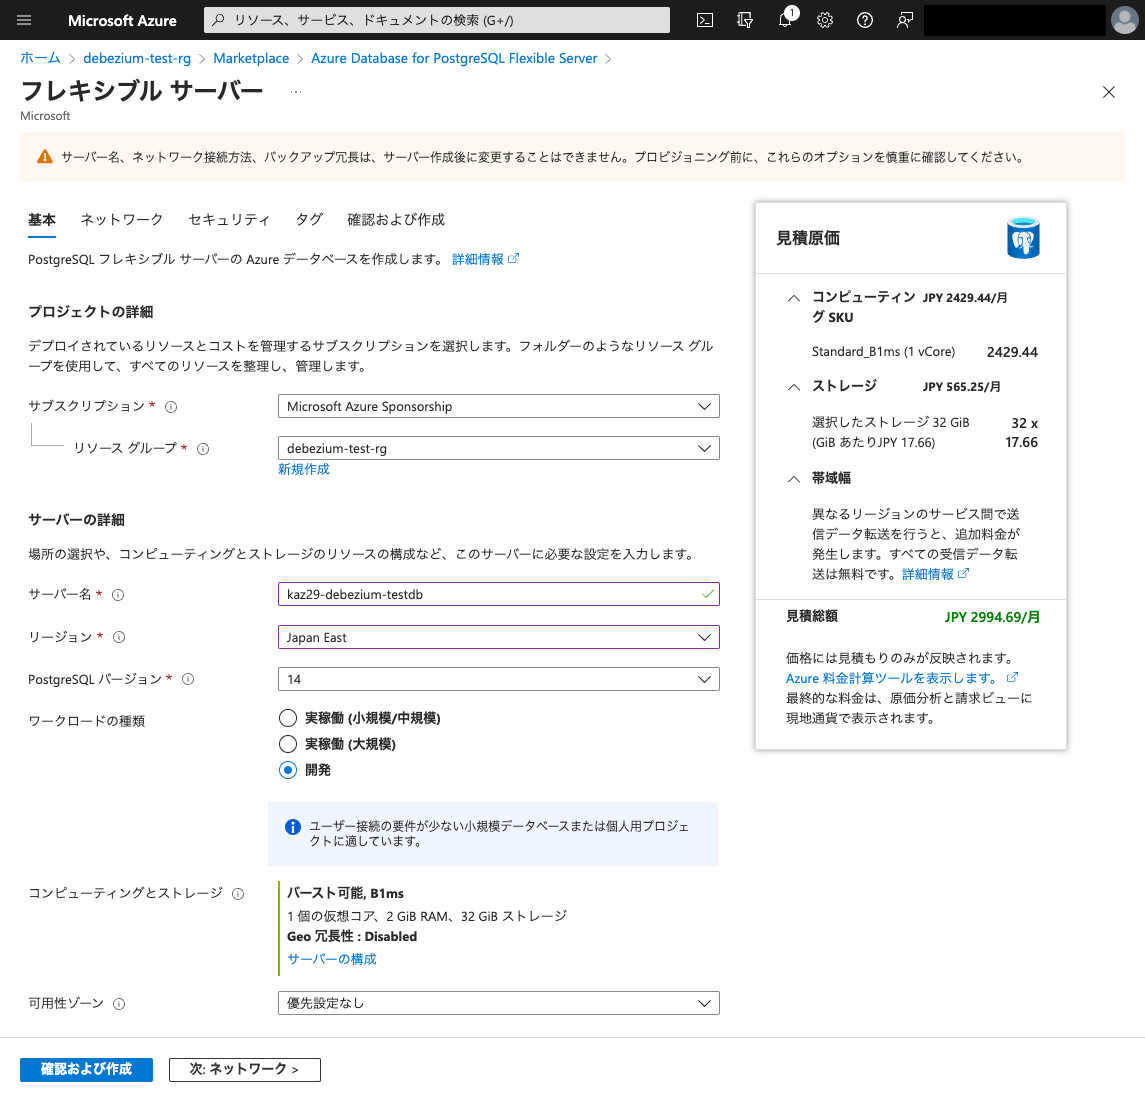Open 詳細情報 link in 帯域幅 section
This screenshot has width=1145, height=1102.
[x=935, y=575]
